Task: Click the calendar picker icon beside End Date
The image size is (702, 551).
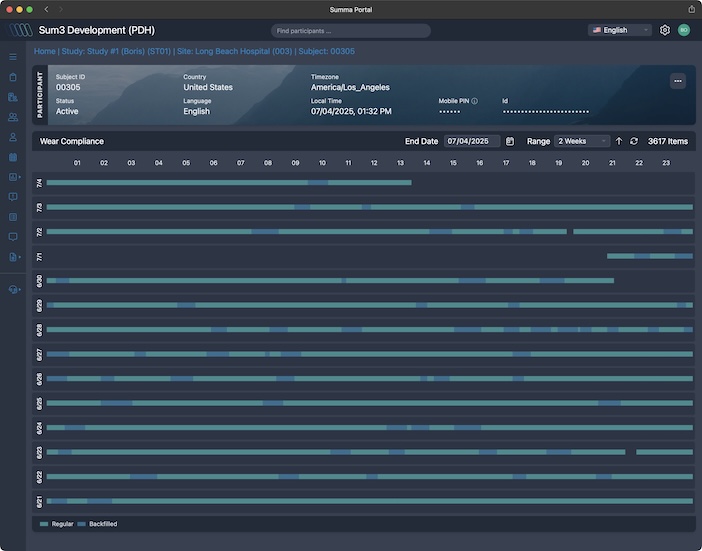Action: pyautogui.click(x=510, y=142)
